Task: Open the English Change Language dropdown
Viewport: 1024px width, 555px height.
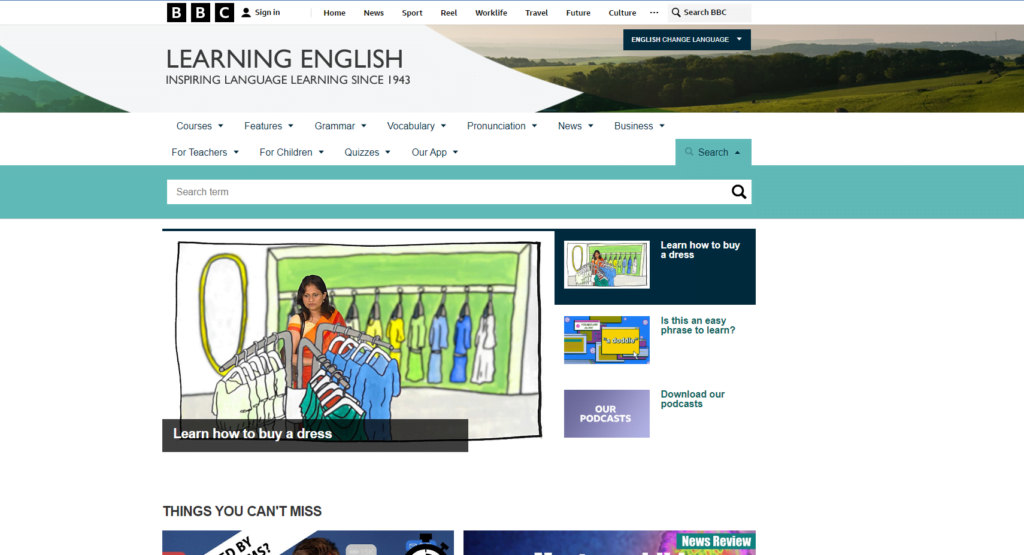Action: click(x=686, y=40)
